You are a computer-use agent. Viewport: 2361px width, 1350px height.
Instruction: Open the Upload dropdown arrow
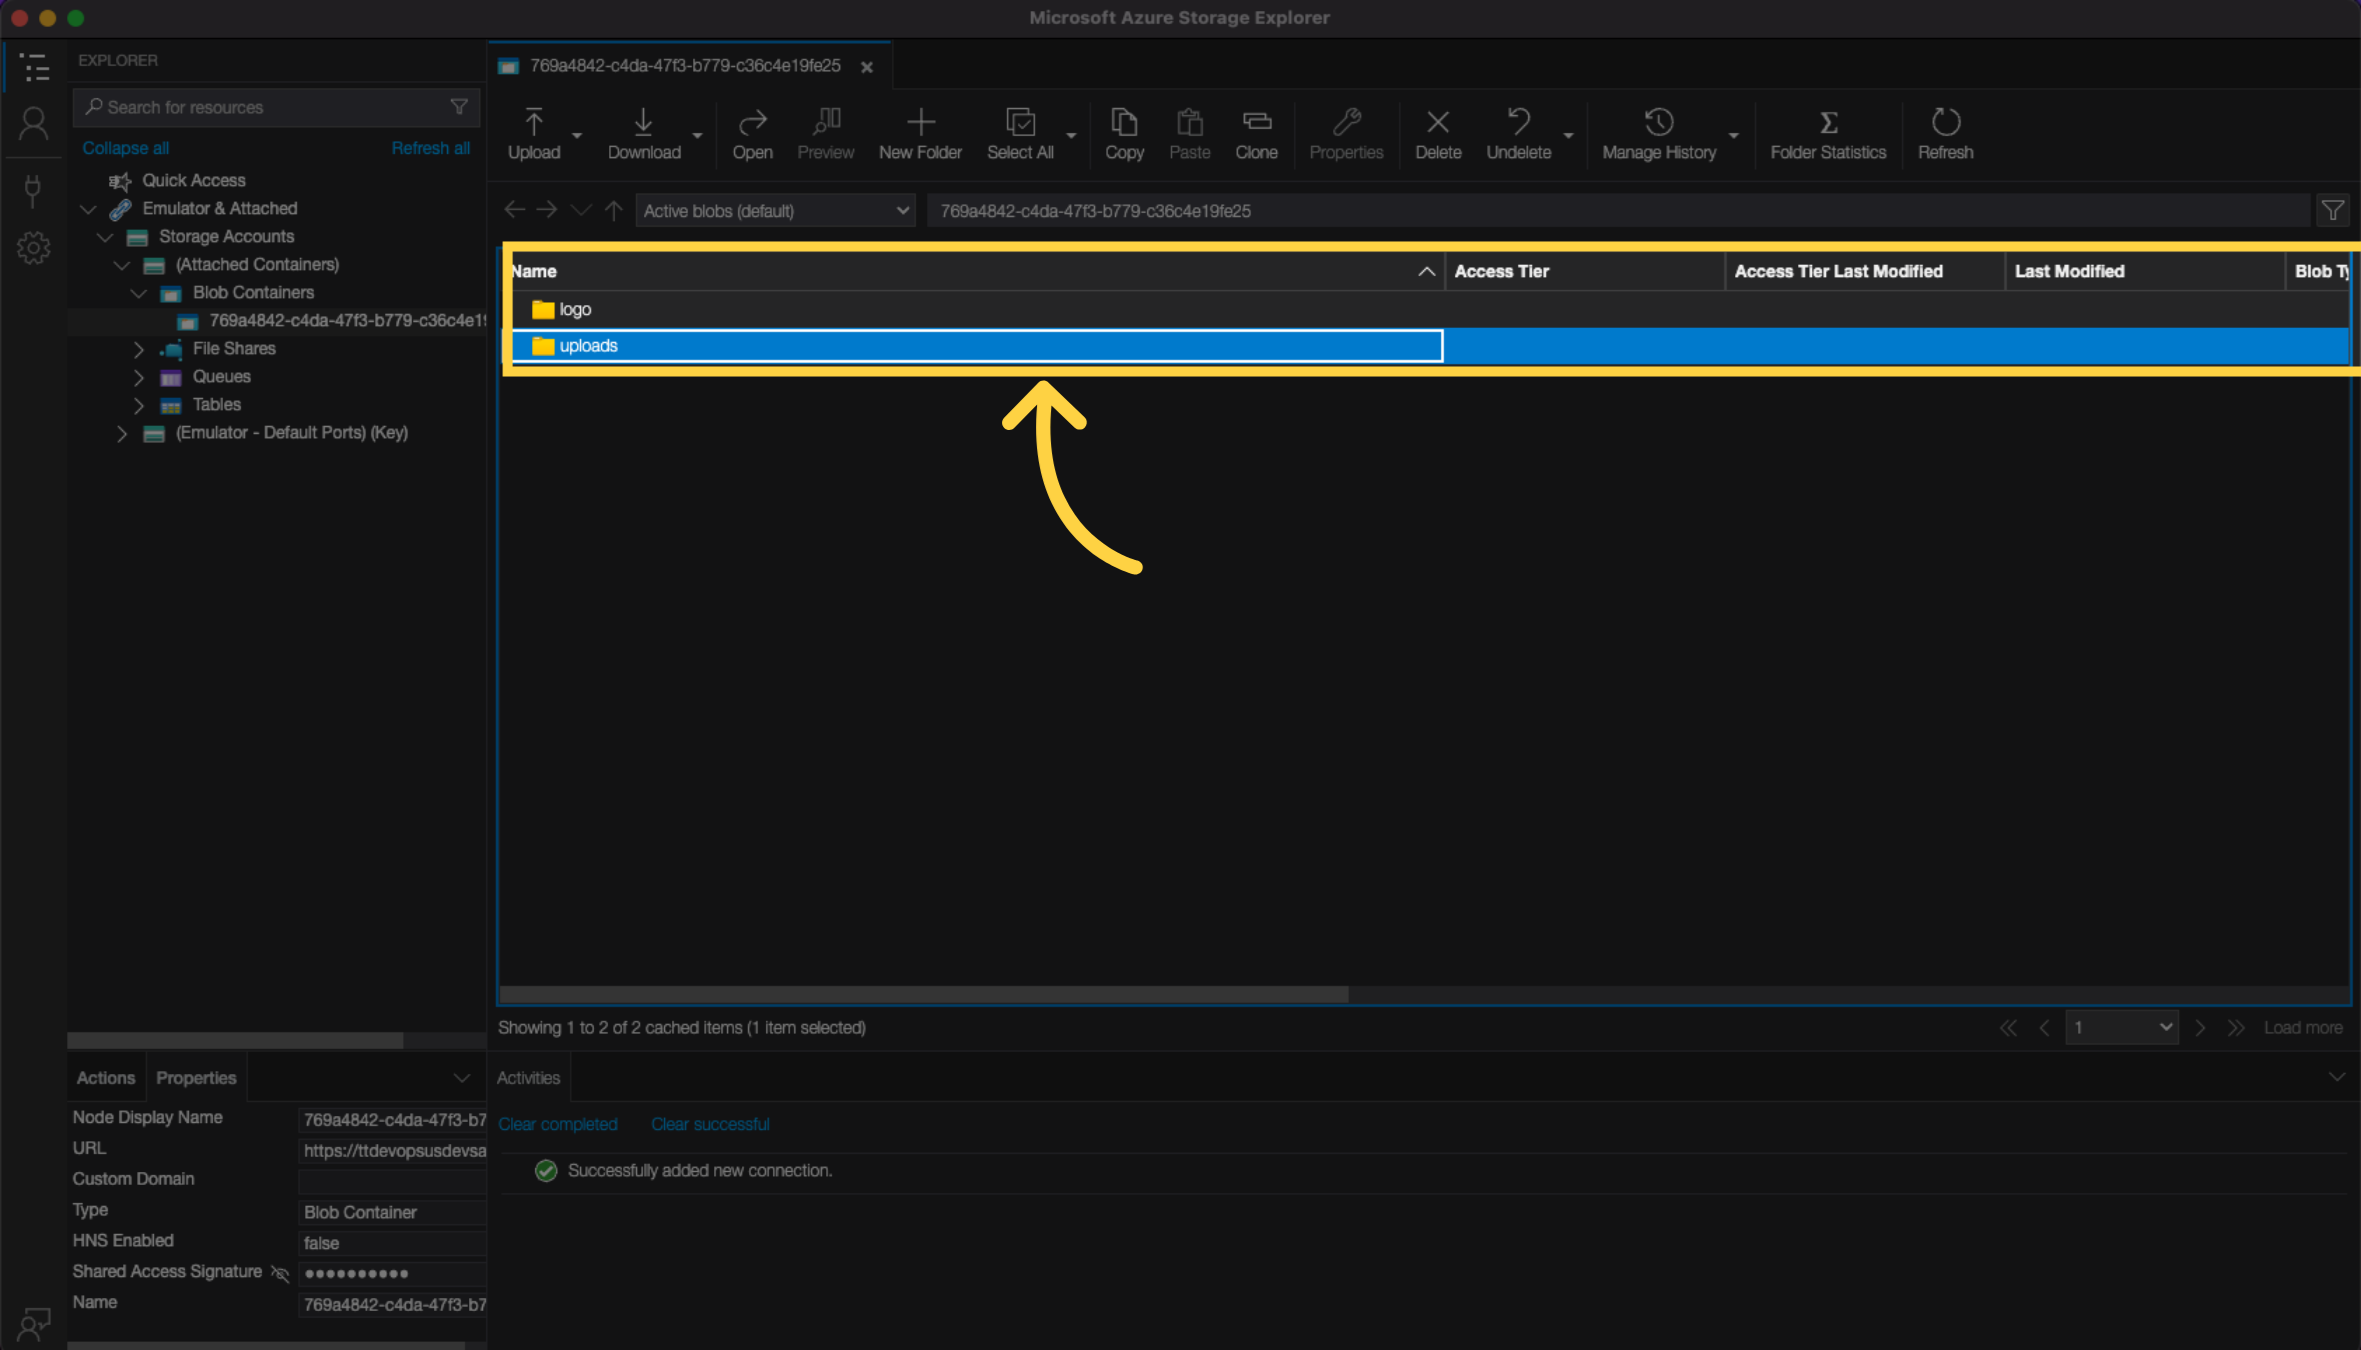pyautogui.click(x=577, y=135)
